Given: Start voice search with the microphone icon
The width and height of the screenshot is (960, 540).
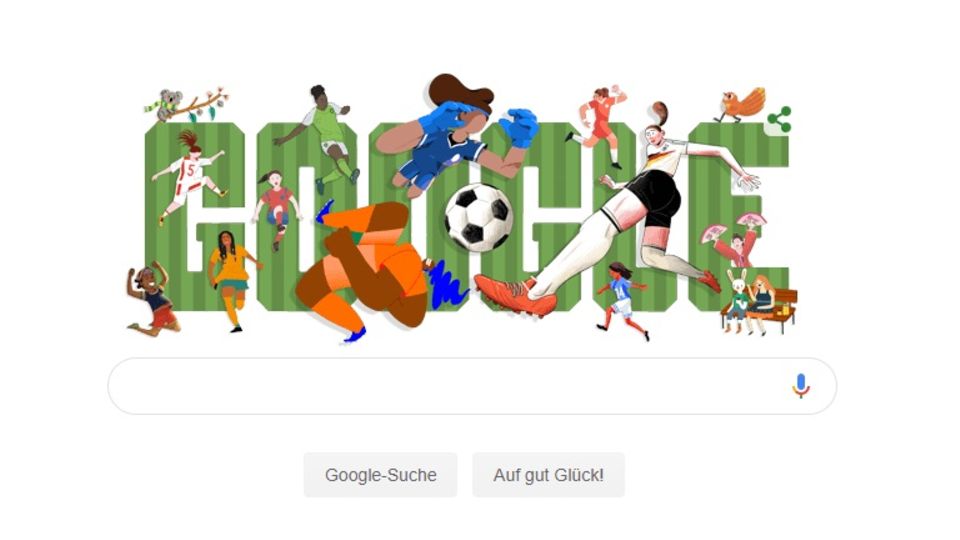Looking at the screenshot, I should (801, 386).
